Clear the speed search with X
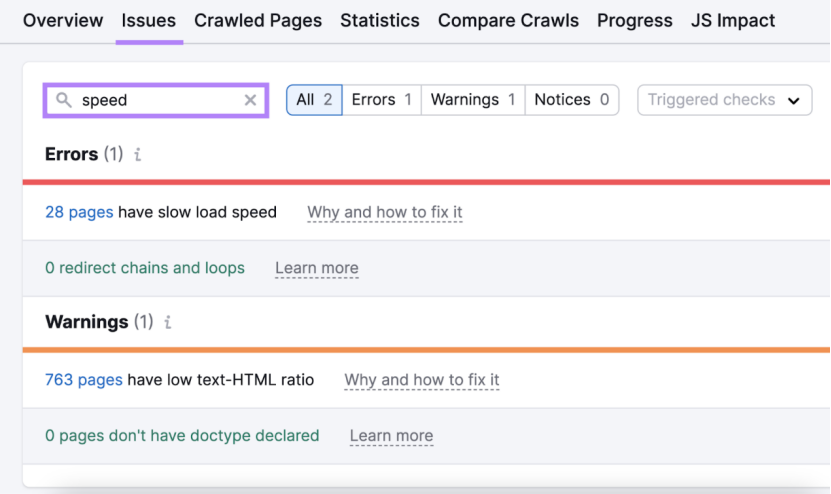Image resolution: width=831 pixels, height=494 pixels. coord(250,100)
